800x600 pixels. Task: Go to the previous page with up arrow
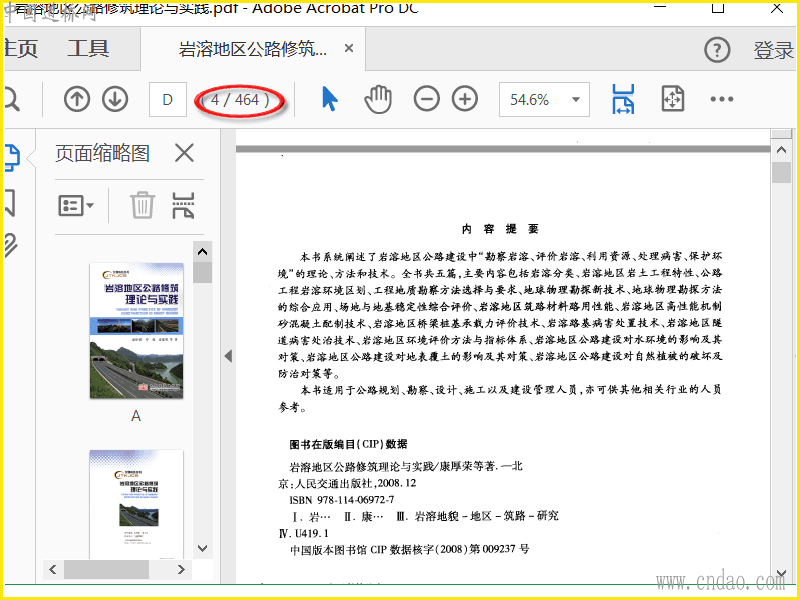click(77, 99)
